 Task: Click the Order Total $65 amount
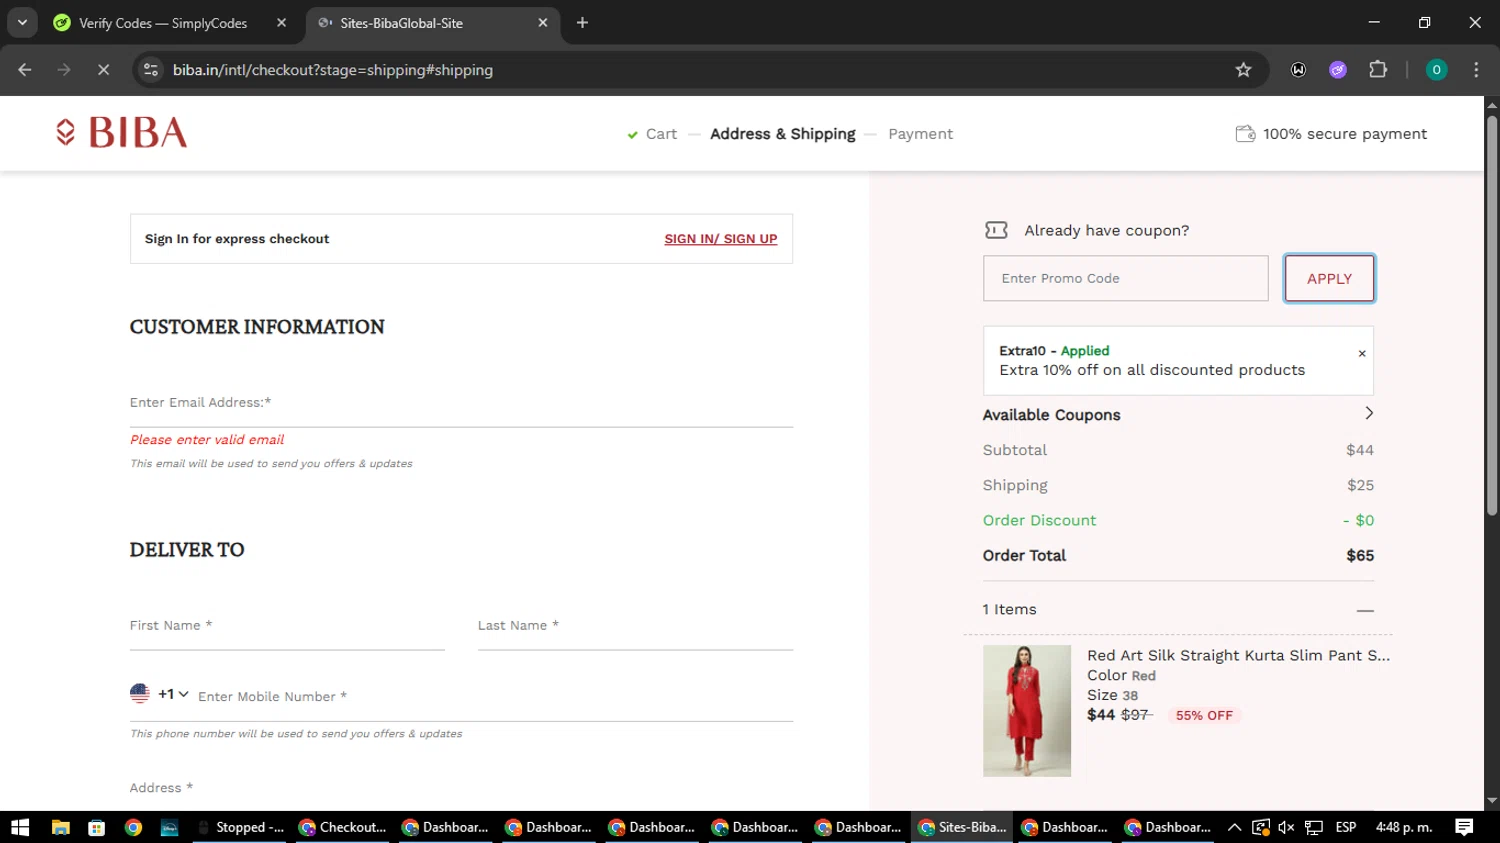(1360, 555)
